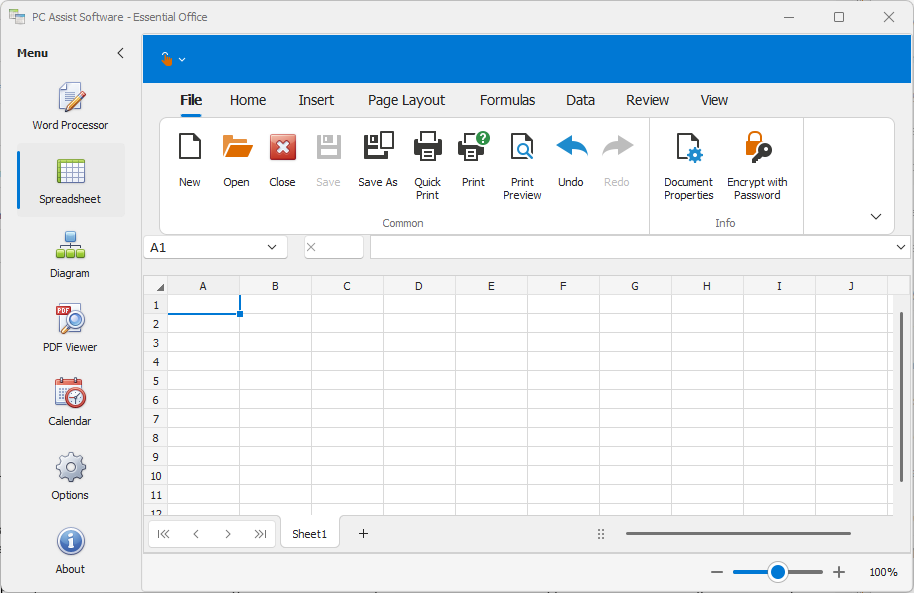Collapse the ribbon using the chevron
The height and width of the screenshot is (593, 914).
tap(876, 217)
